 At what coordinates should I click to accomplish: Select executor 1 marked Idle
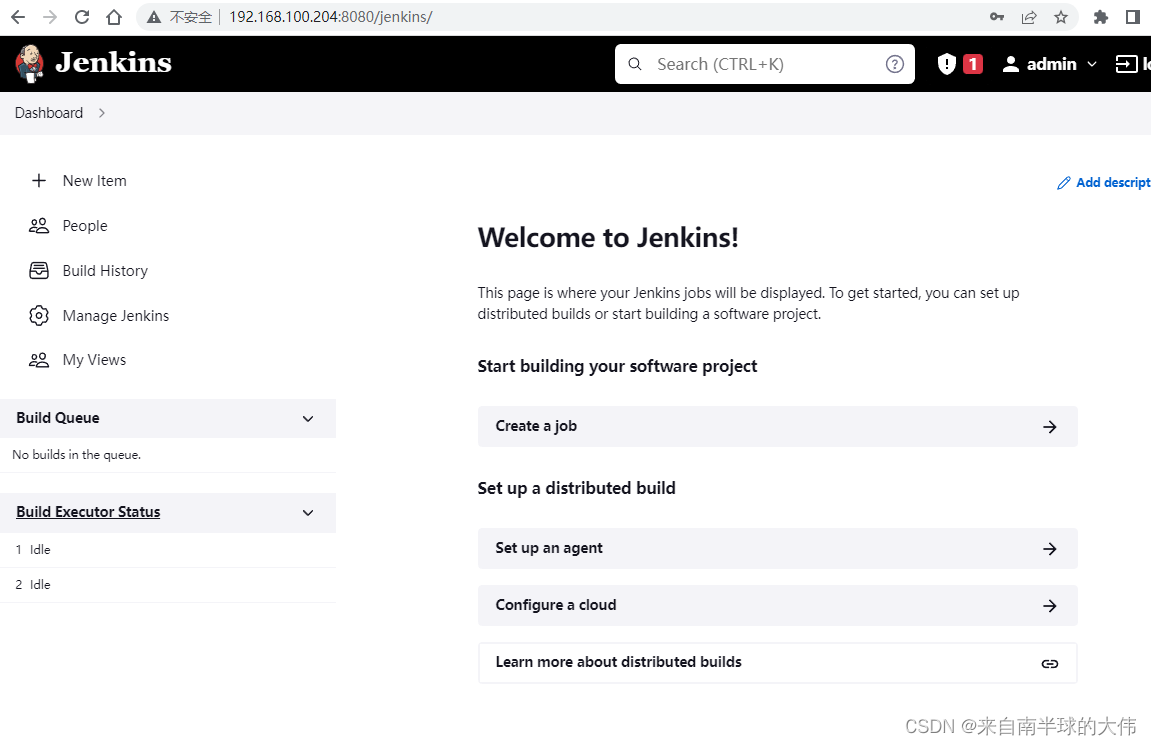point(38,549)
